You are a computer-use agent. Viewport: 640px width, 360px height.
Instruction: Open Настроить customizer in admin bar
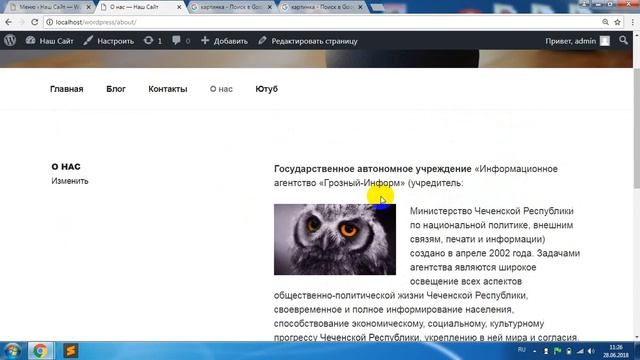point(109,41)
